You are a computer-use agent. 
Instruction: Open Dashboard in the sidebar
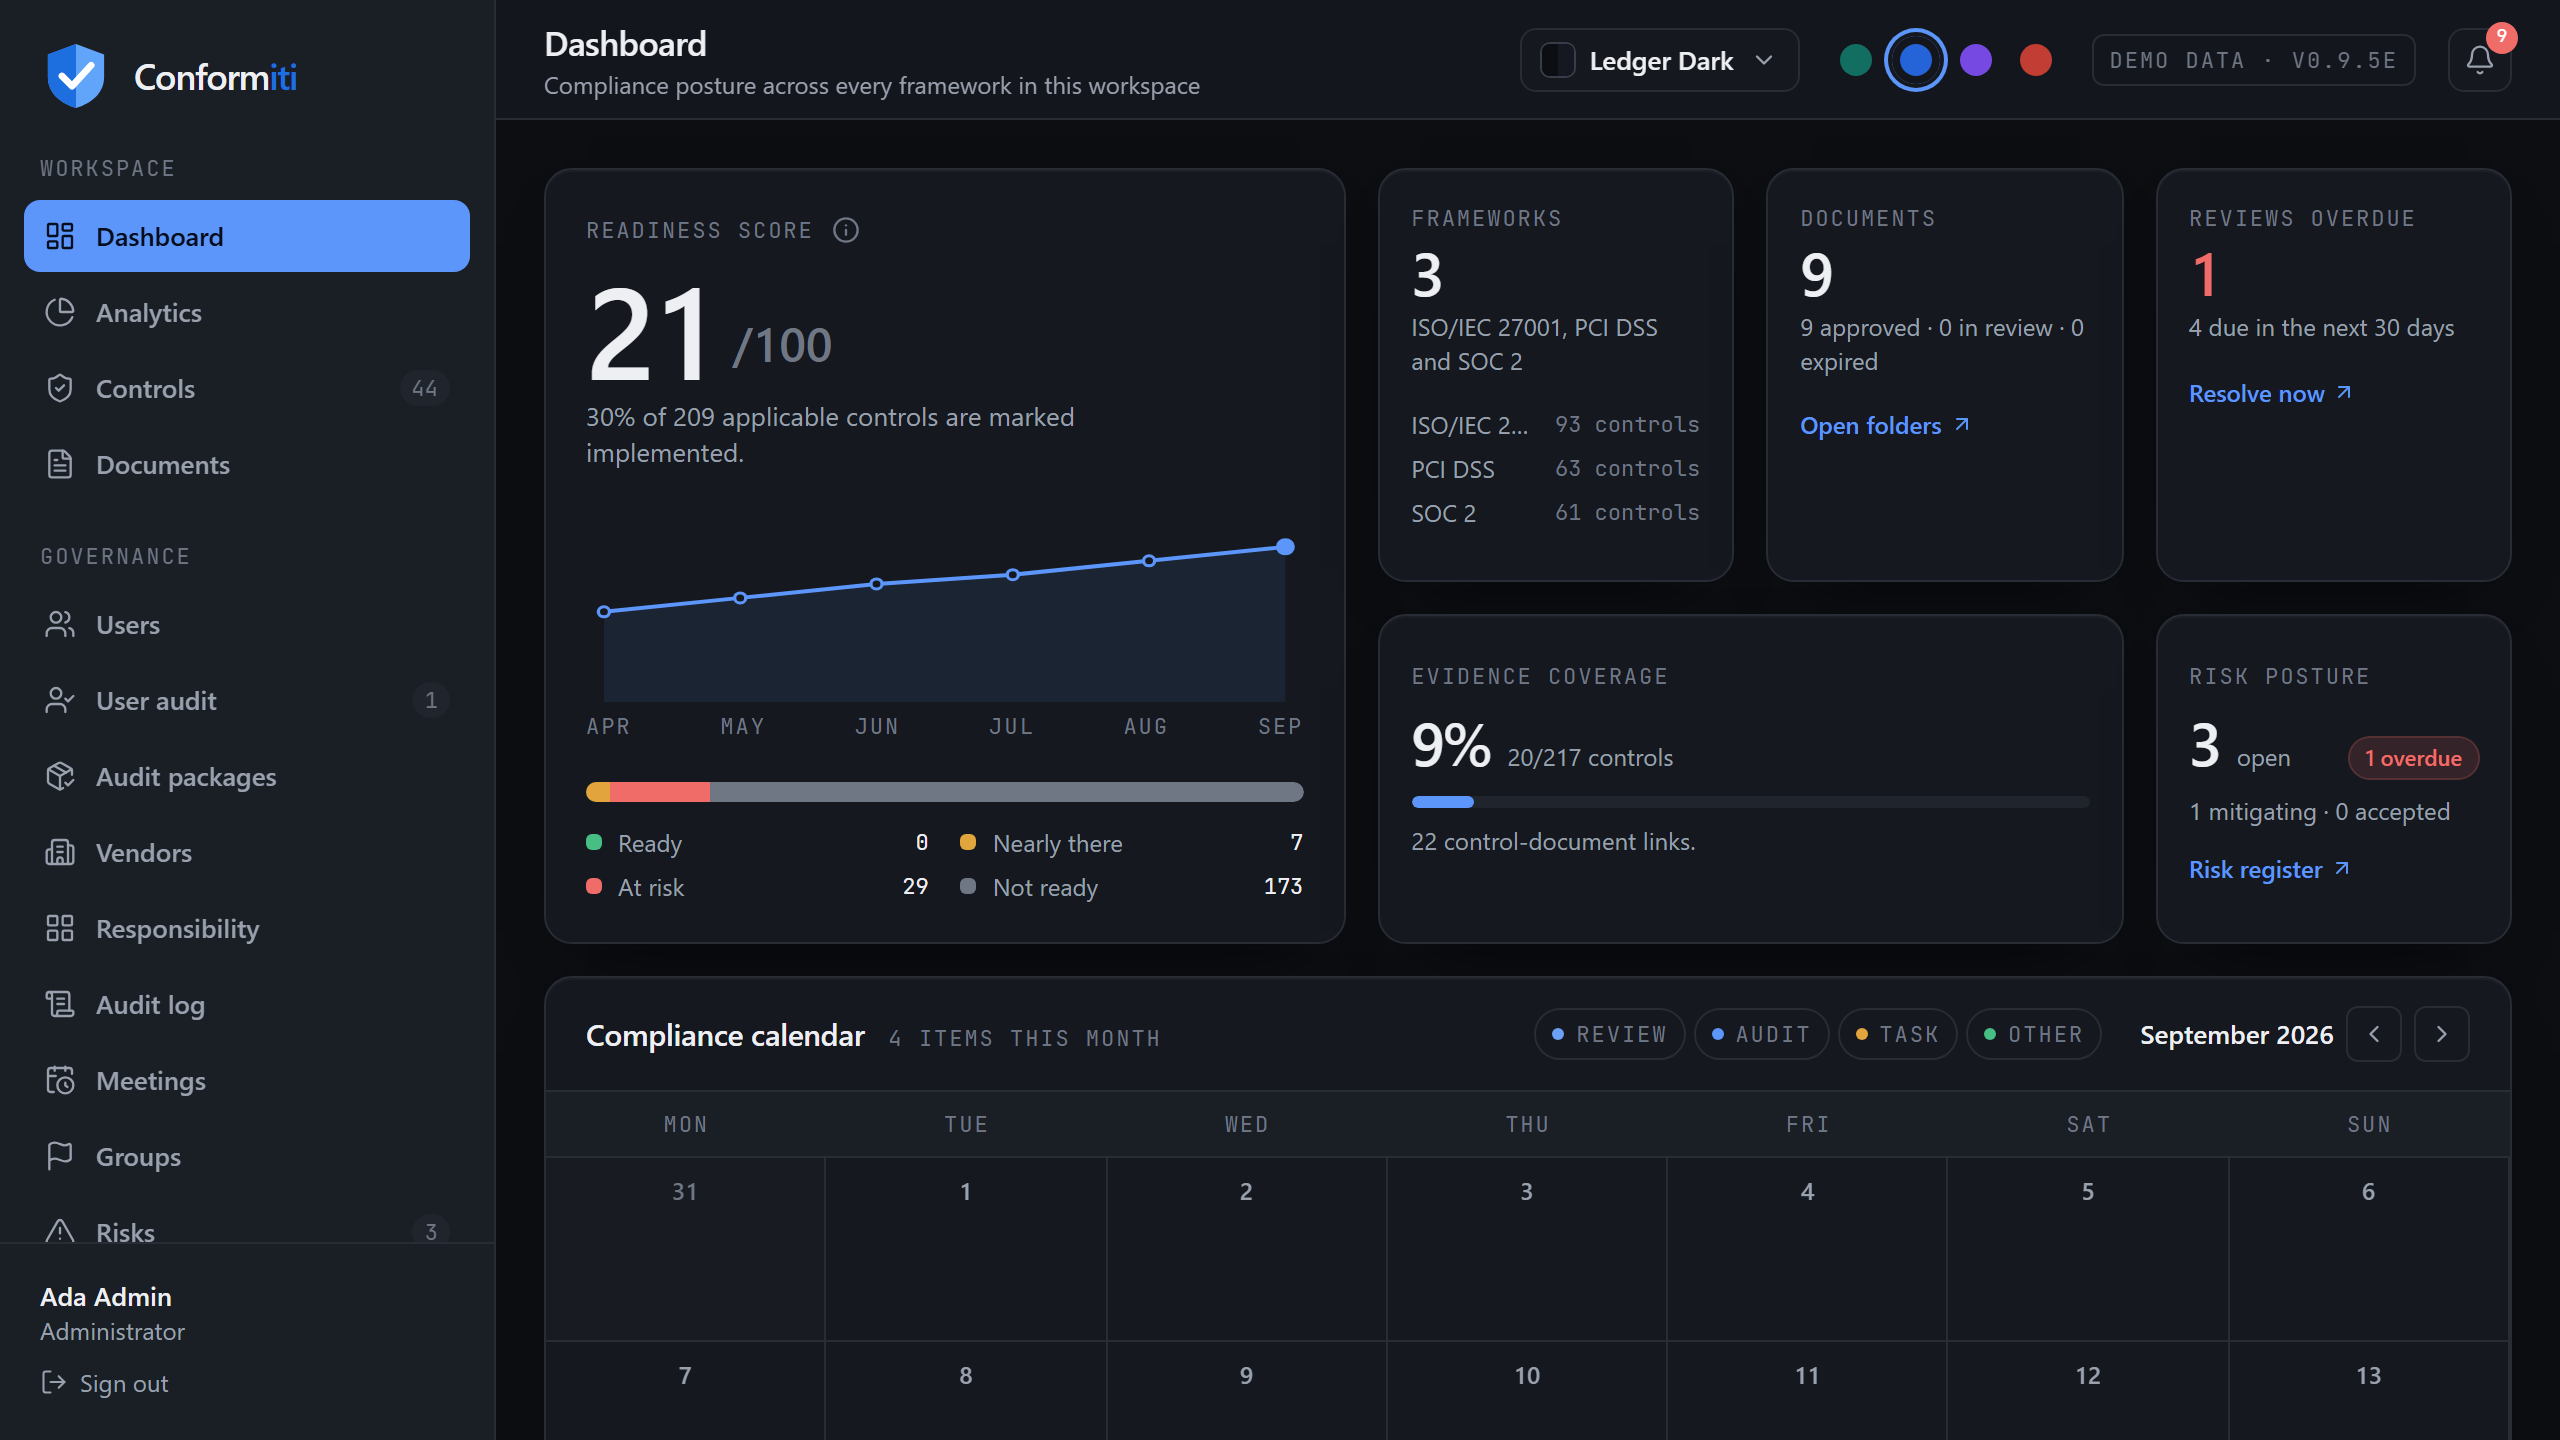247,236
